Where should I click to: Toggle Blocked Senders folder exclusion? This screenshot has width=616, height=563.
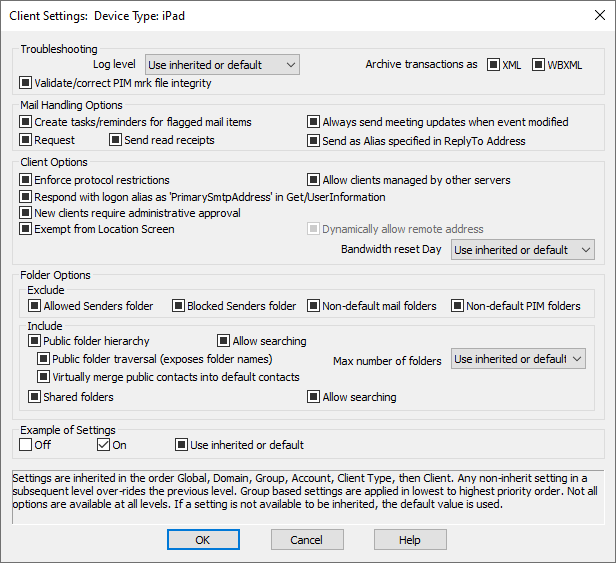click(178, 306)
